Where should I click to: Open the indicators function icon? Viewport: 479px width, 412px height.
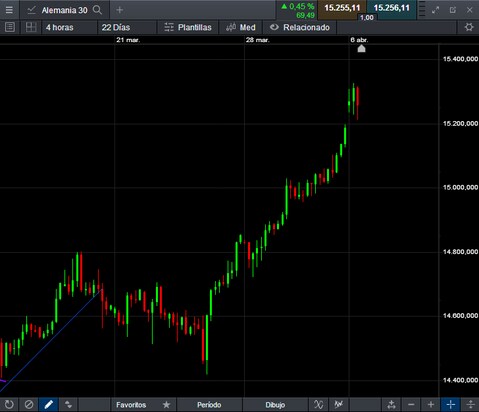(x=318, y=405)
